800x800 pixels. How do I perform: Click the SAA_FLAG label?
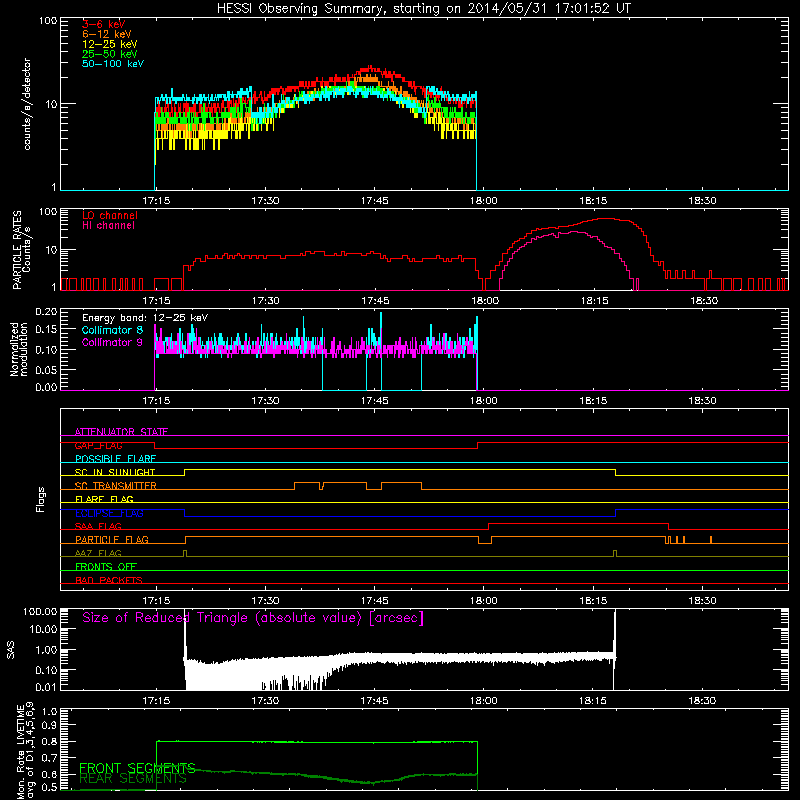pos(98,526)
